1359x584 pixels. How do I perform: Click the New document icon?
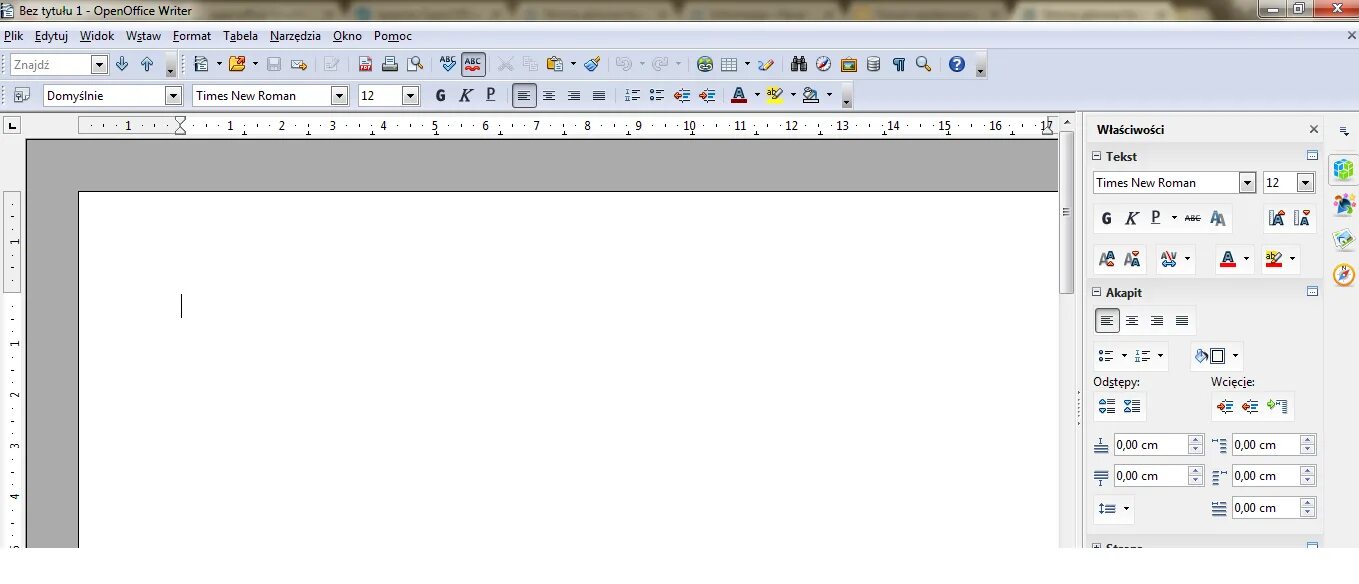coord(202,64)
